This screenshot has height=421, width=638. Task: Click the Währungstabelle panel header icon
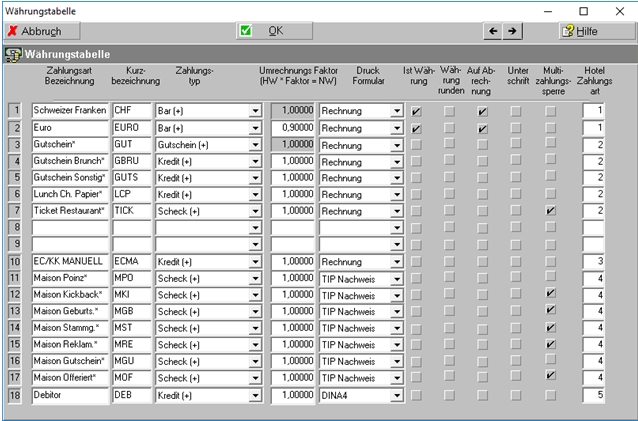pyautogui.click(x=14, y=54)
